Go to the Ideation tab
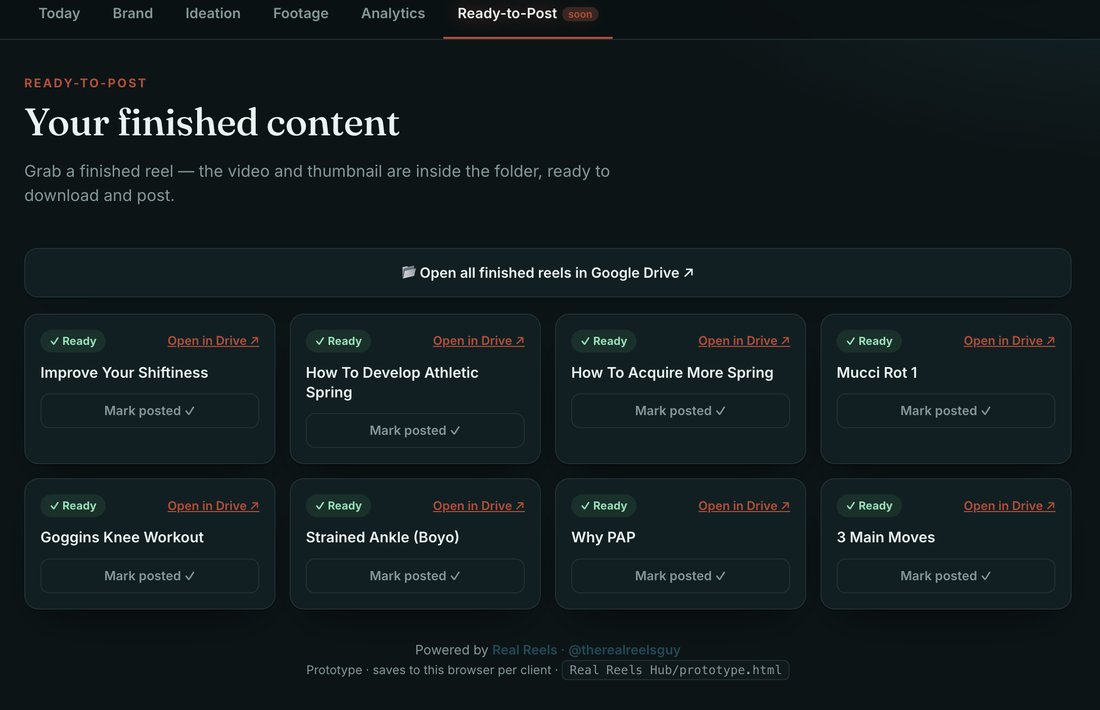Screen dimensions: 1100x710 pos(213,13)
